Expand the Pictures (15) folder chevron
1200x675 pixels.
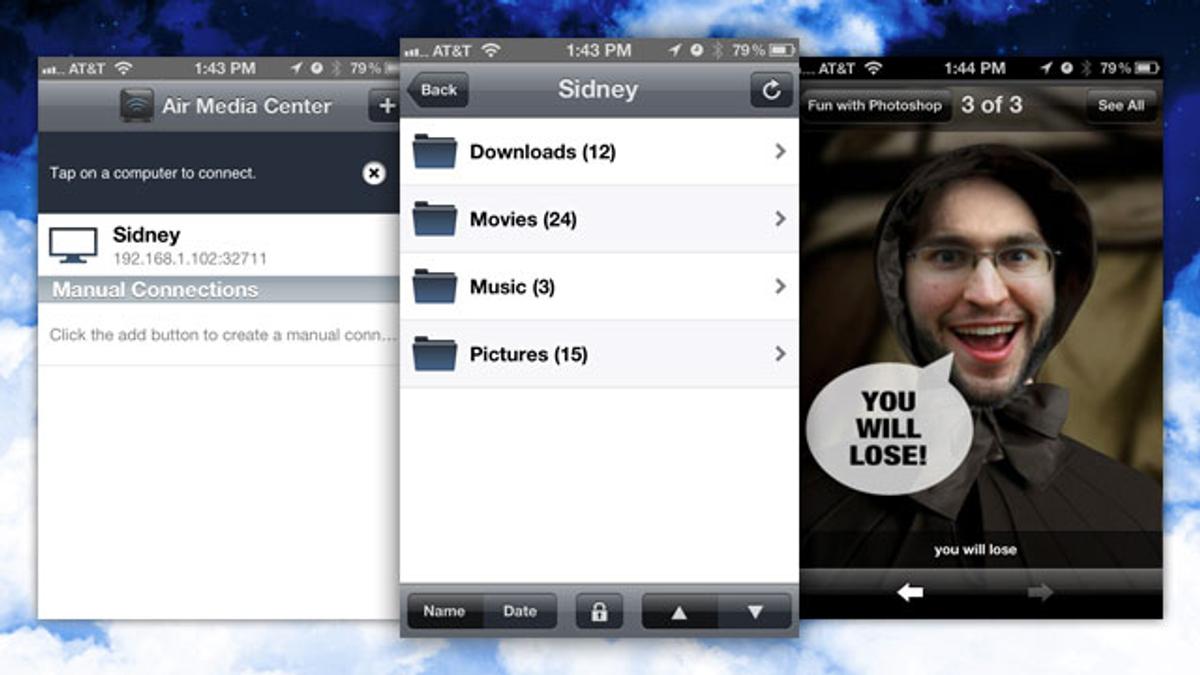point(780,354)
